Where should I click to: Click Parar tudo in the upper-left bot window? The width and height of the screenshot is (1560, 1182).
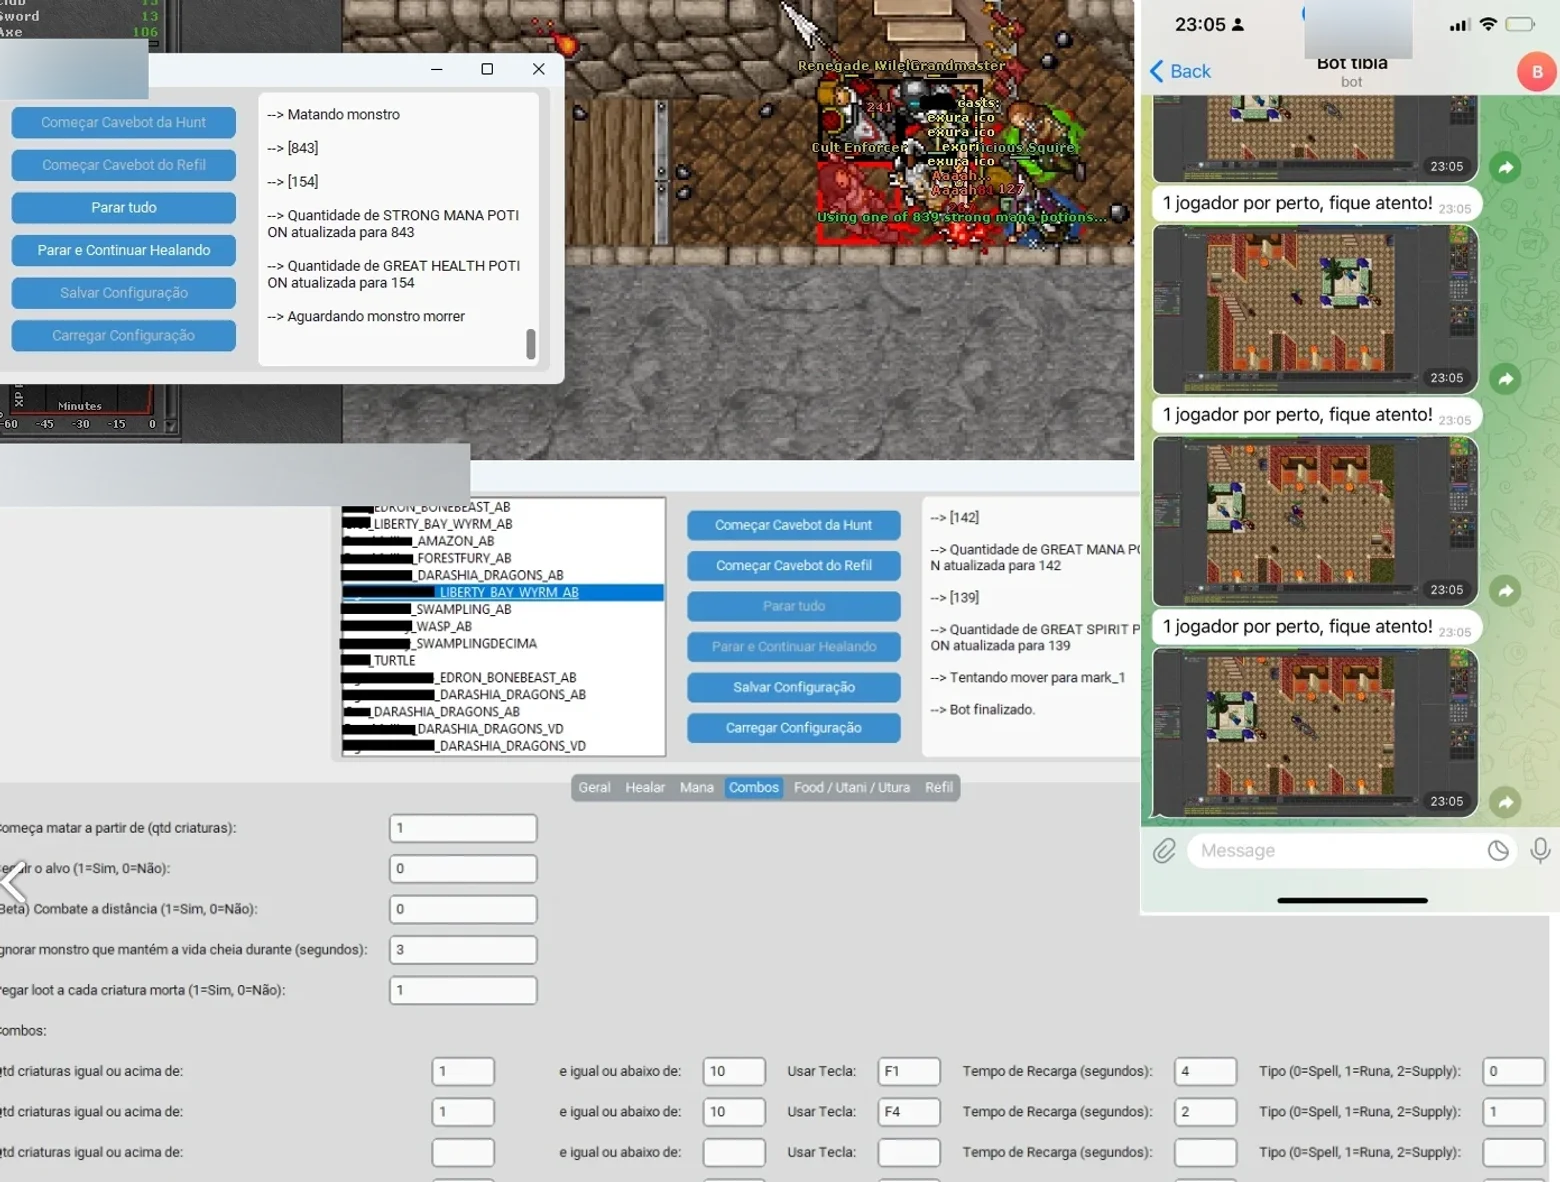tap(124, 208)
